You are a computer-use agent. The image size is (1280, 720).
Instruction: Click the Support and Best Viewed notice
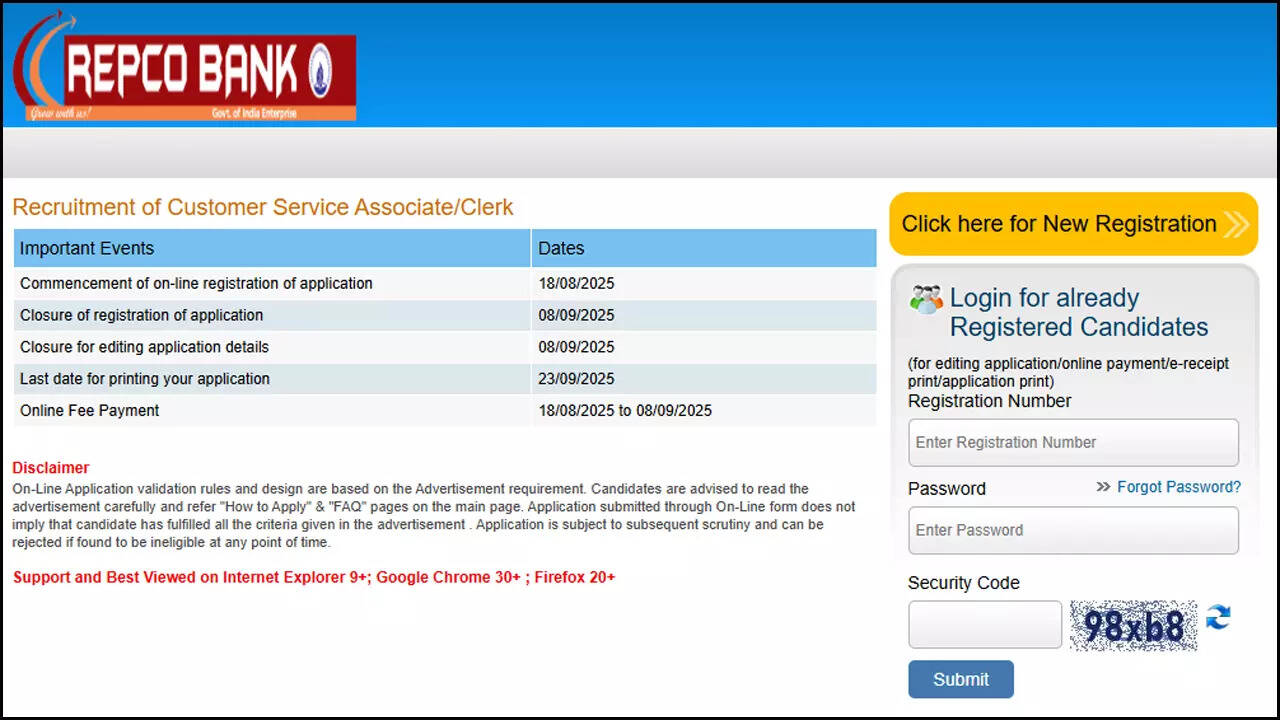tap(314, 577)
